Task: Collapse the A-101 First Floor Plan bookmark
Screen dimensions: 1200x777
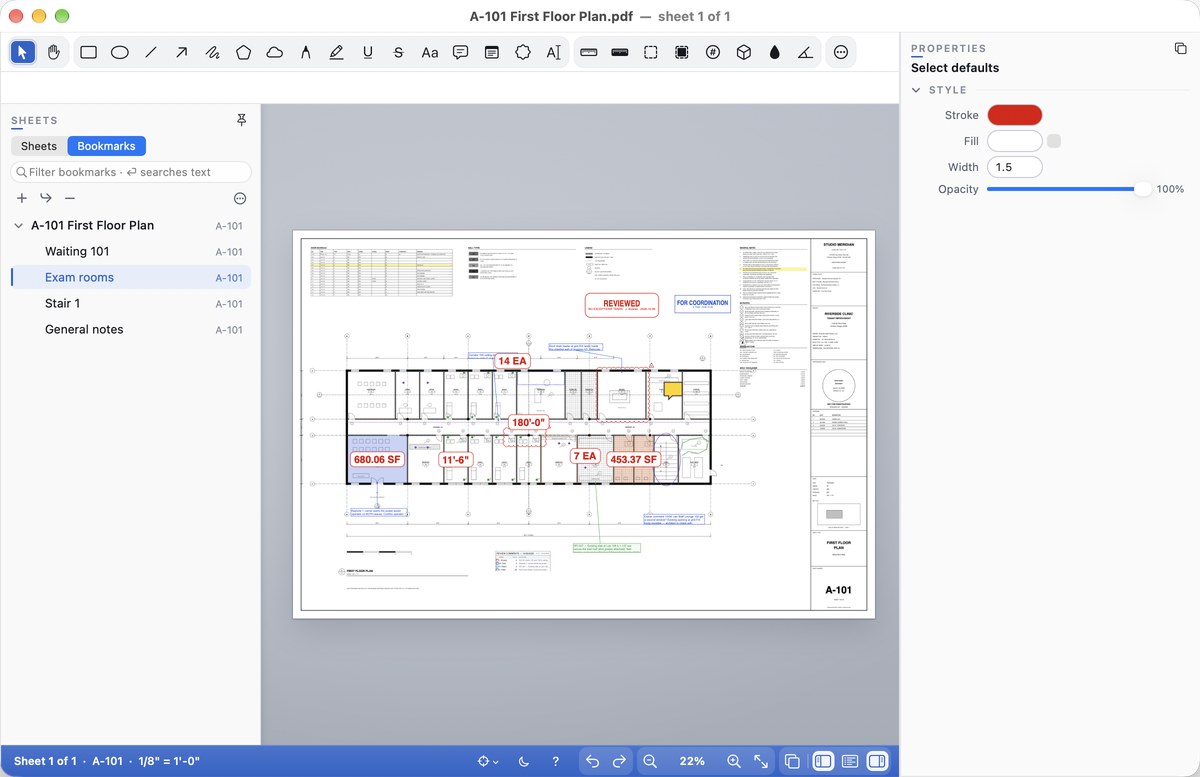Action: click(18, 226)
